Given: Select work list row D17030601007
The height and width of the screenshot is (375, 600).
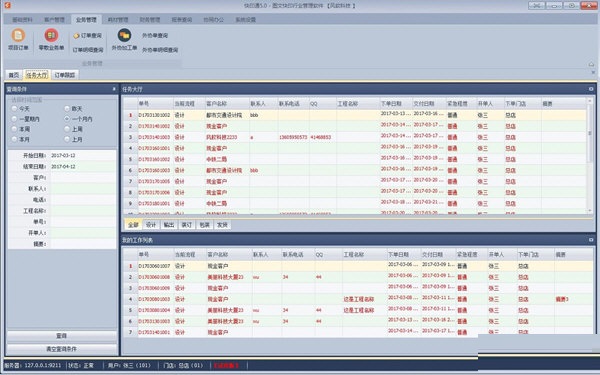Looking at the screenshot, I should tap(358, 266).
